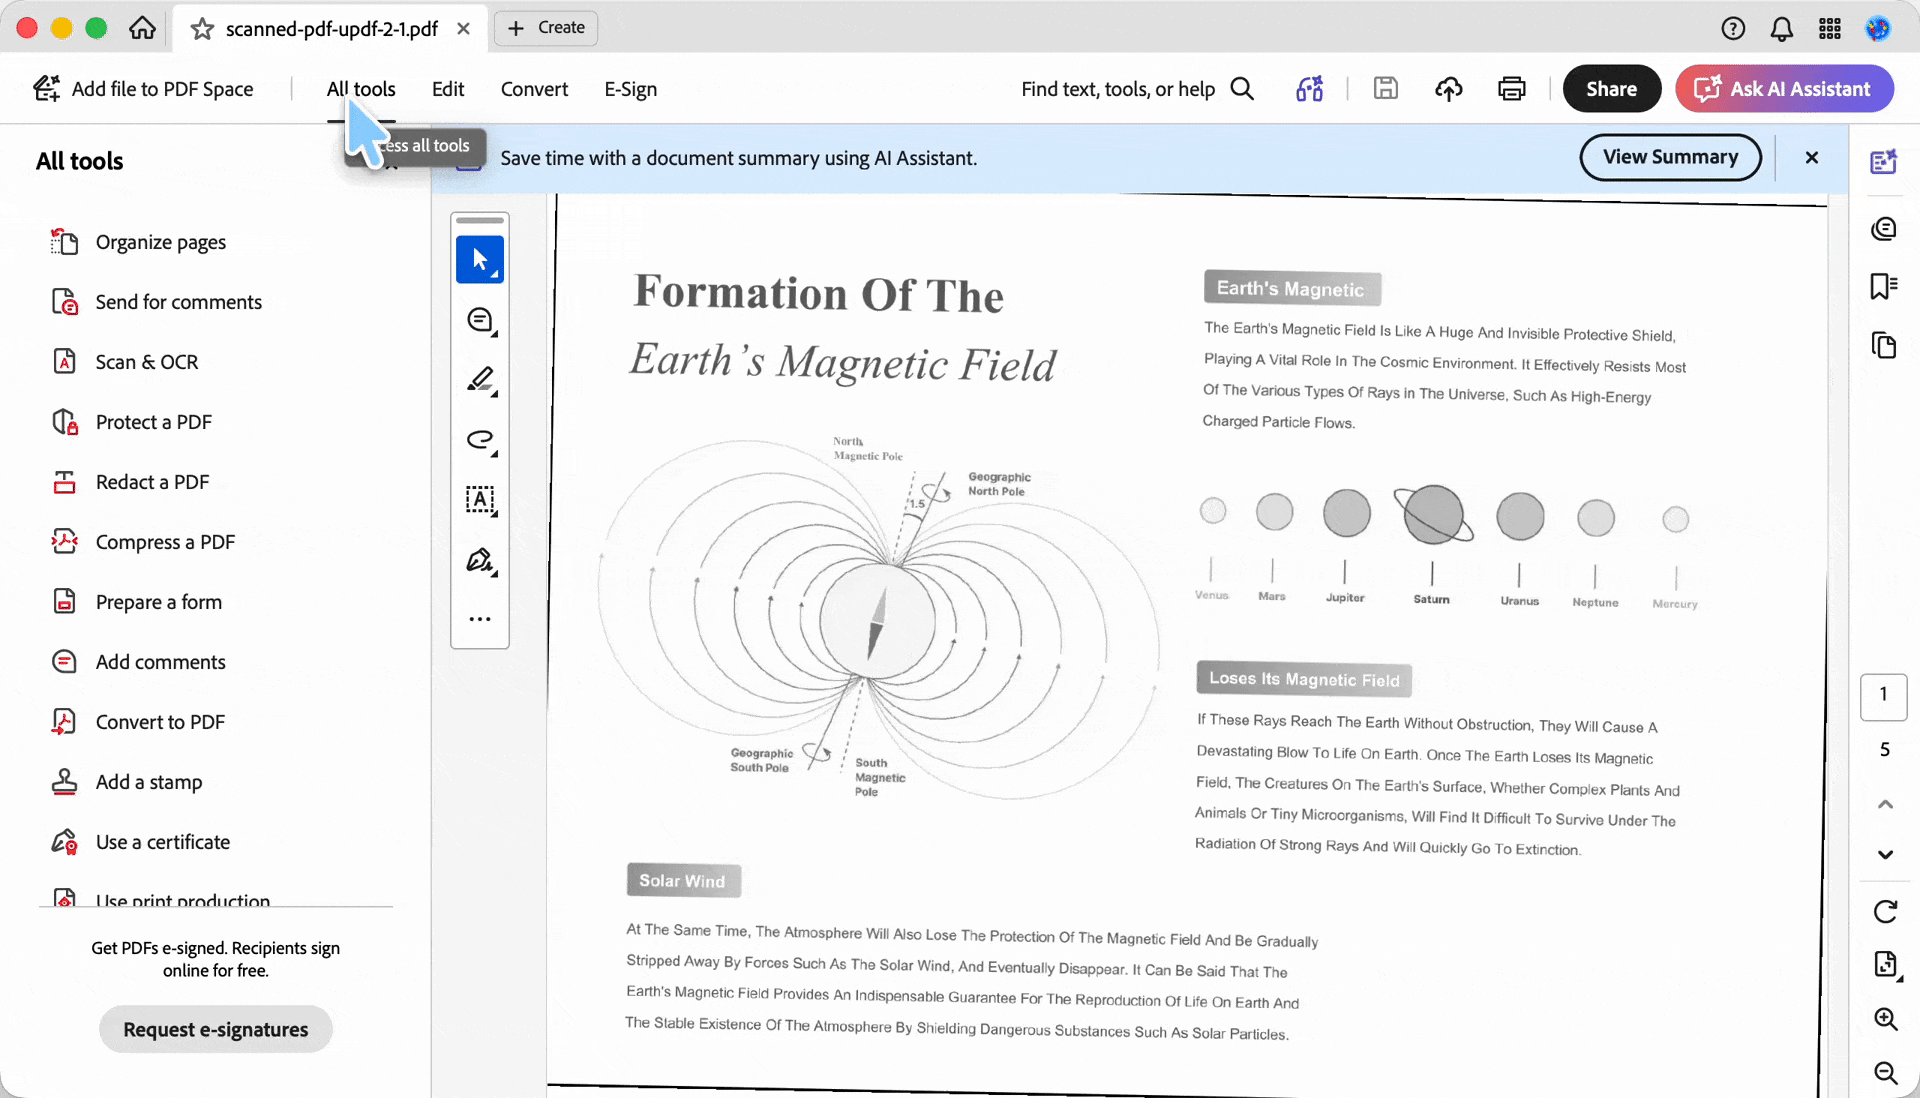Open the page thumbnails panel in right rail
The height and width of the screenshot is (1098, 1920).
coord(1884,345)
